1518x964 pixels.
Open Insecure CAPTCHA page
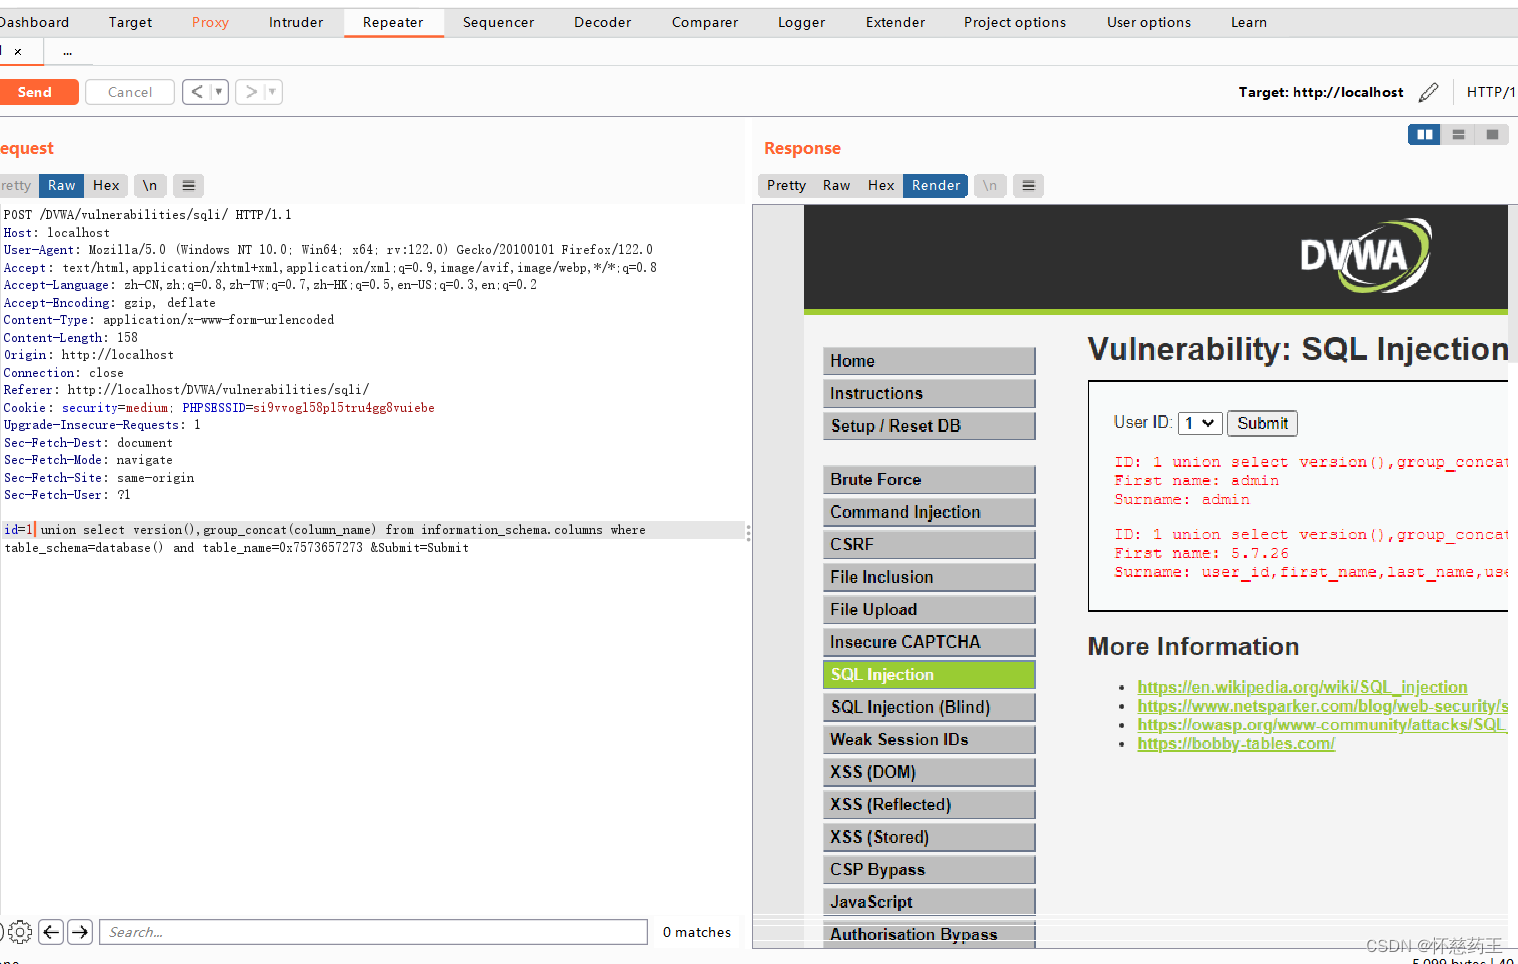pyautogui.click(x=929, y=642)
